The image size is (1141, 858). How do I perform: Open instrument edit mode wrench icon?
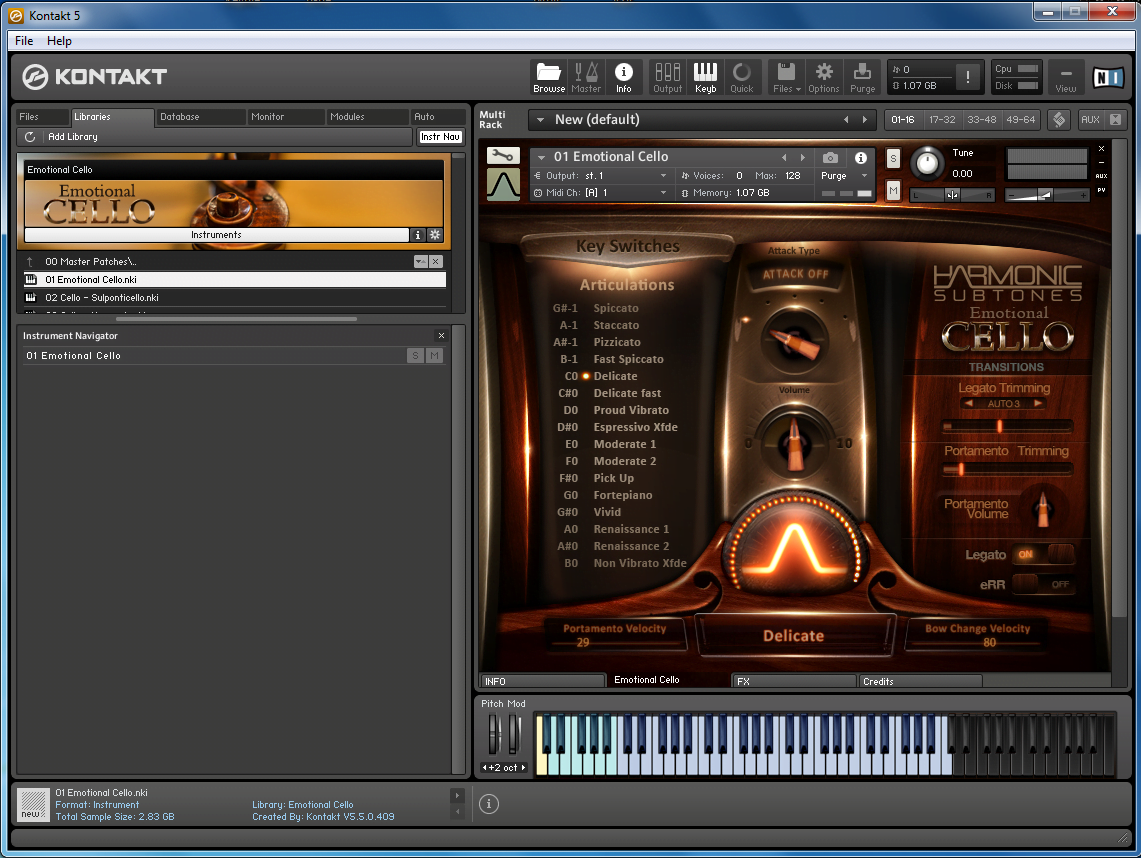click(x=504, y=155)
